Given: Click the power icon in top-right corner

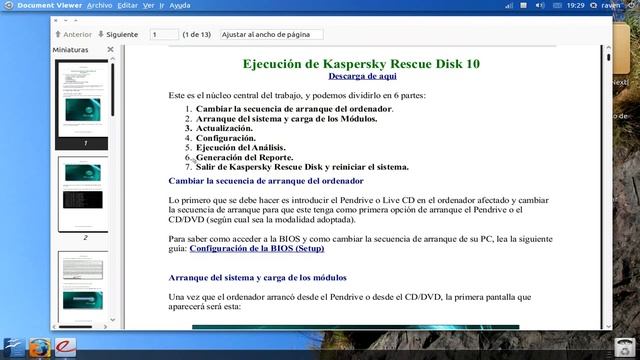Looking at the screenshot, I should pyautogui.click(x=632, y=5).
